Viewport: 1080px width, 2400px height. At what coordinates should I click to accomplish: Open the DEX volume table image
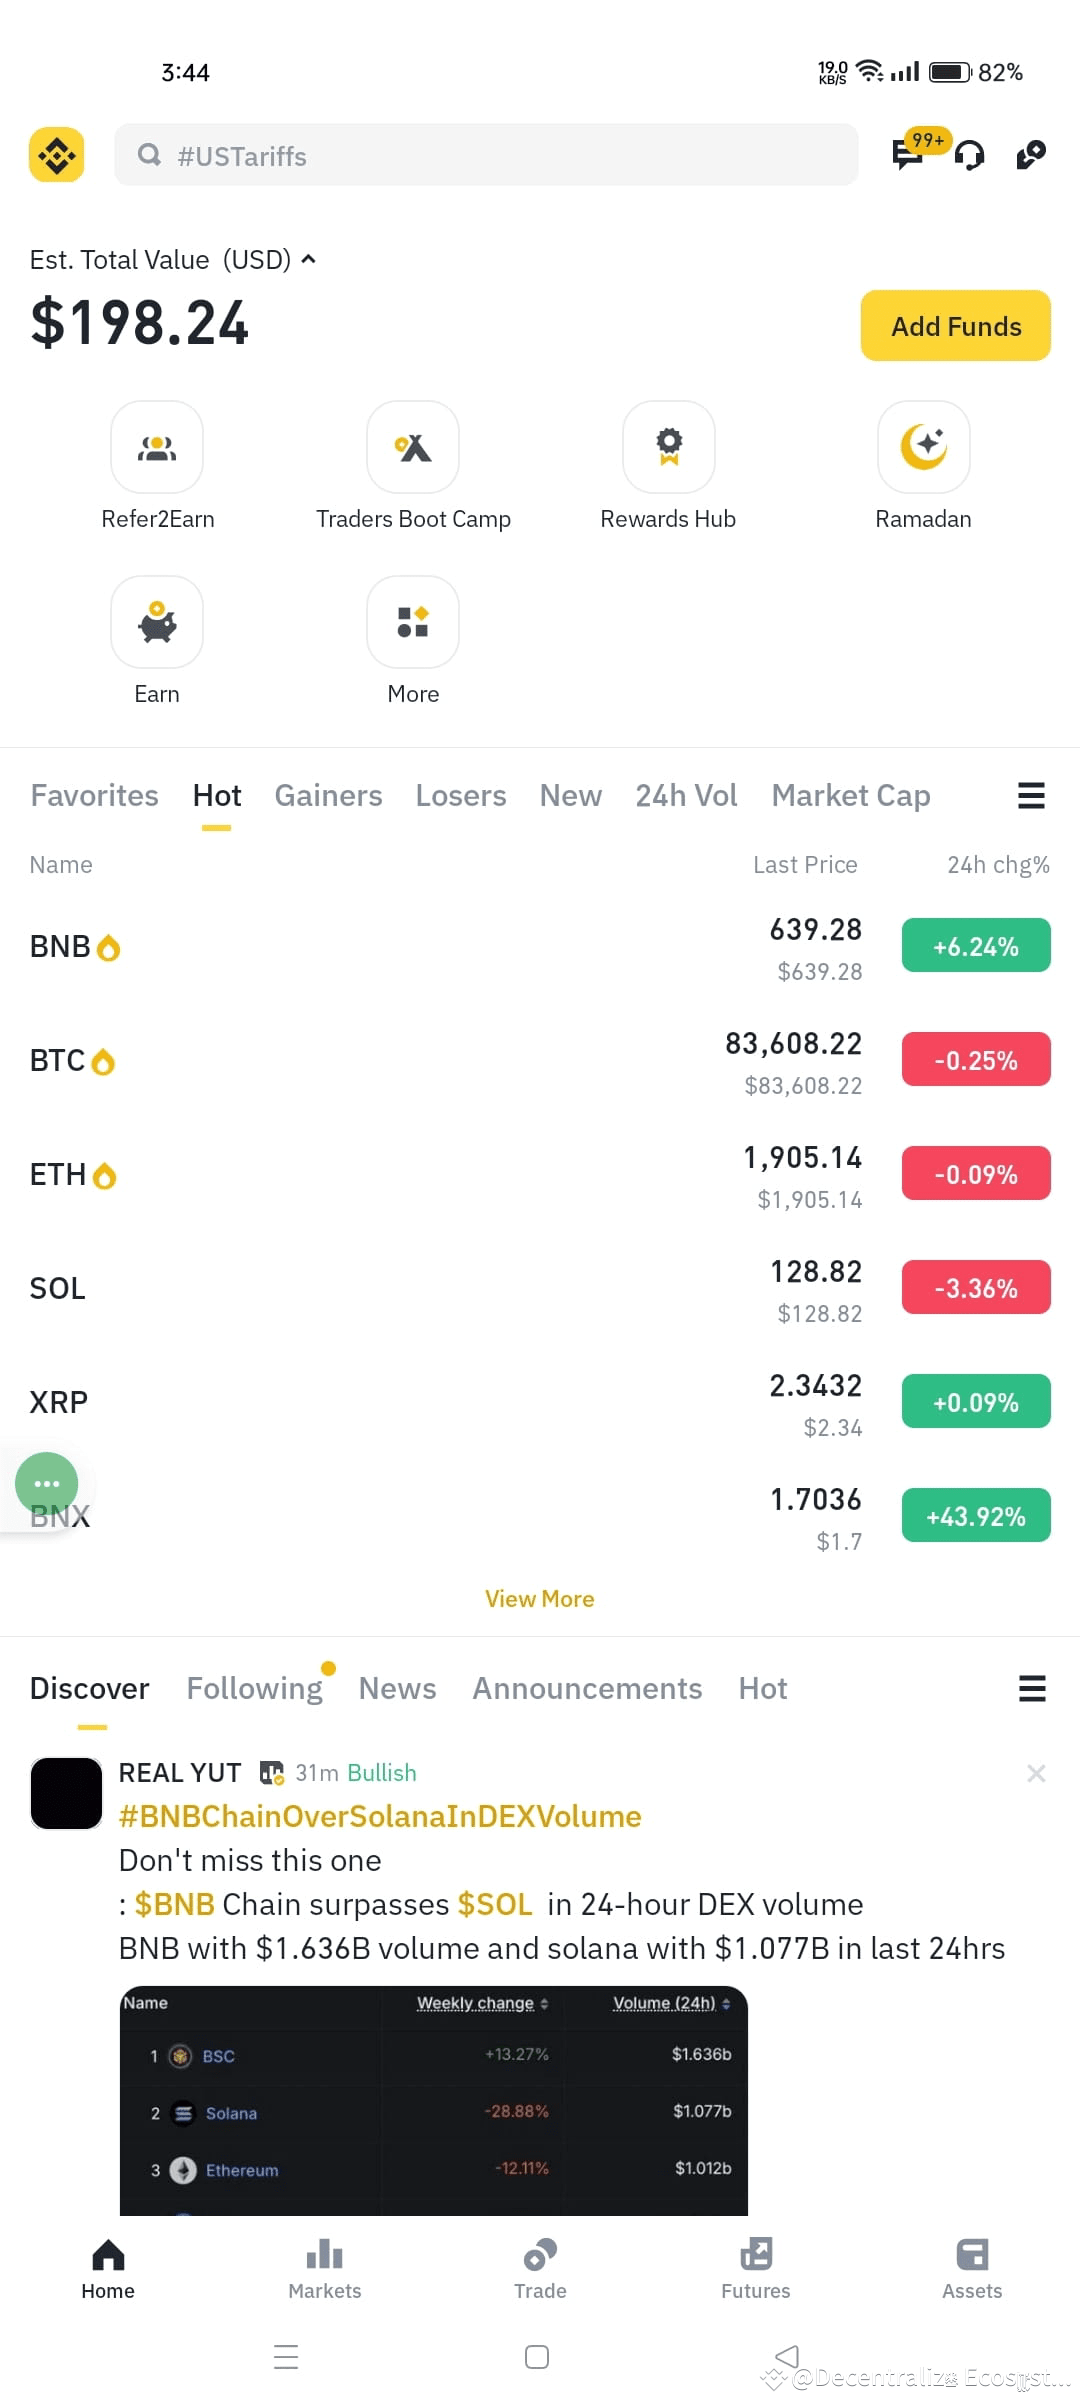click(434, 2100)
